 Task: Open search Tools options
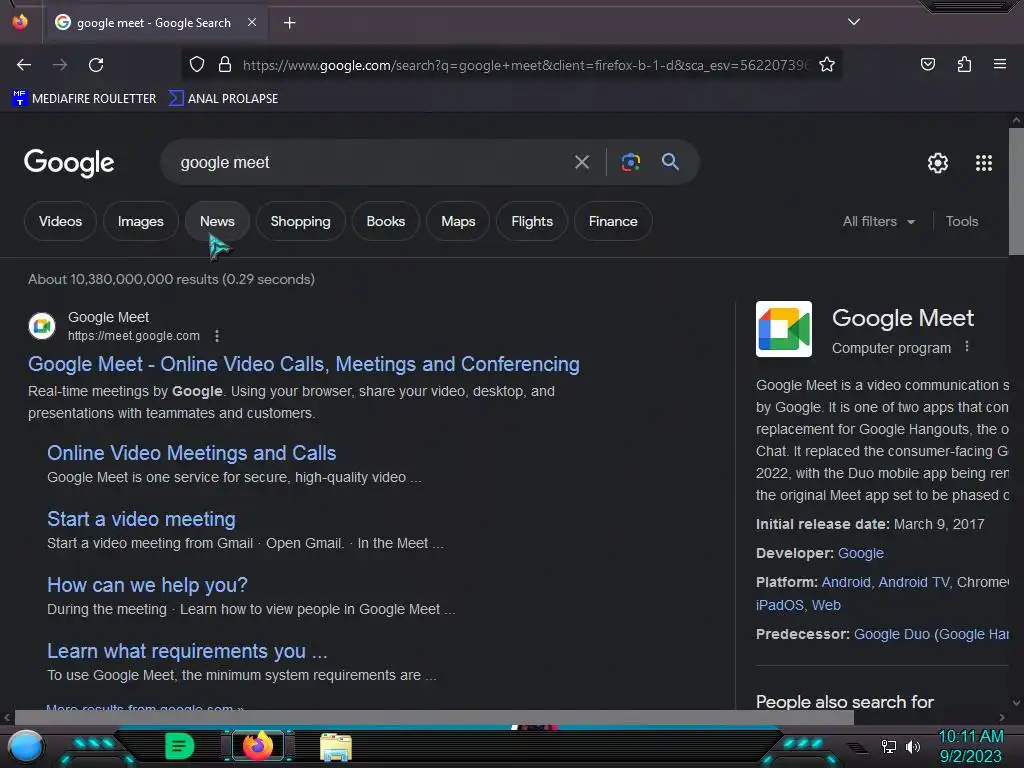[961, 221]
